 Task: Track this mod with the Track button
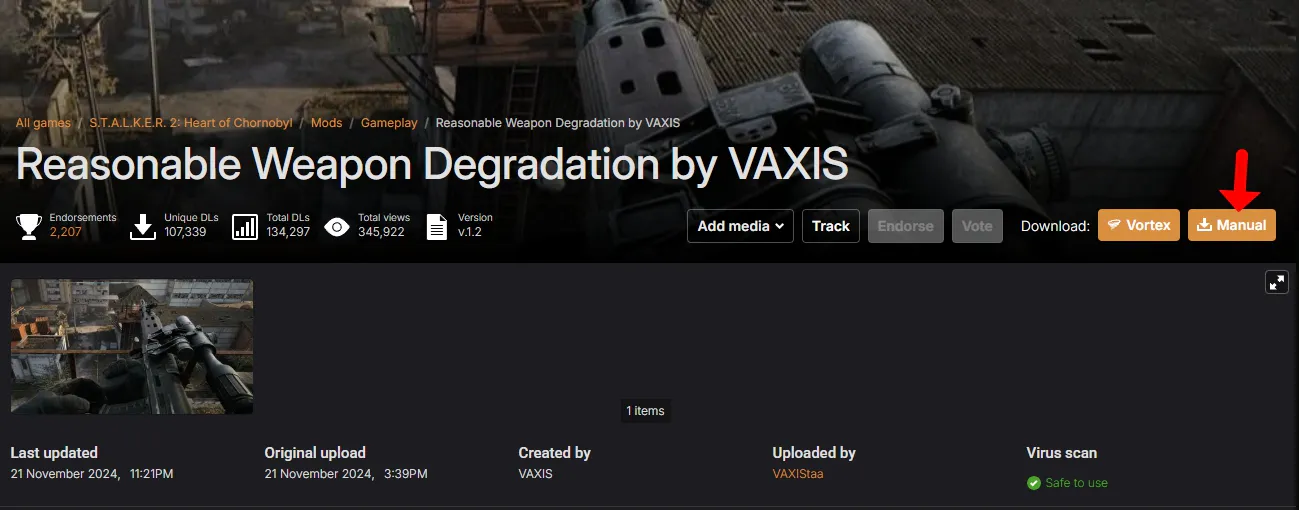pos(831,226)
